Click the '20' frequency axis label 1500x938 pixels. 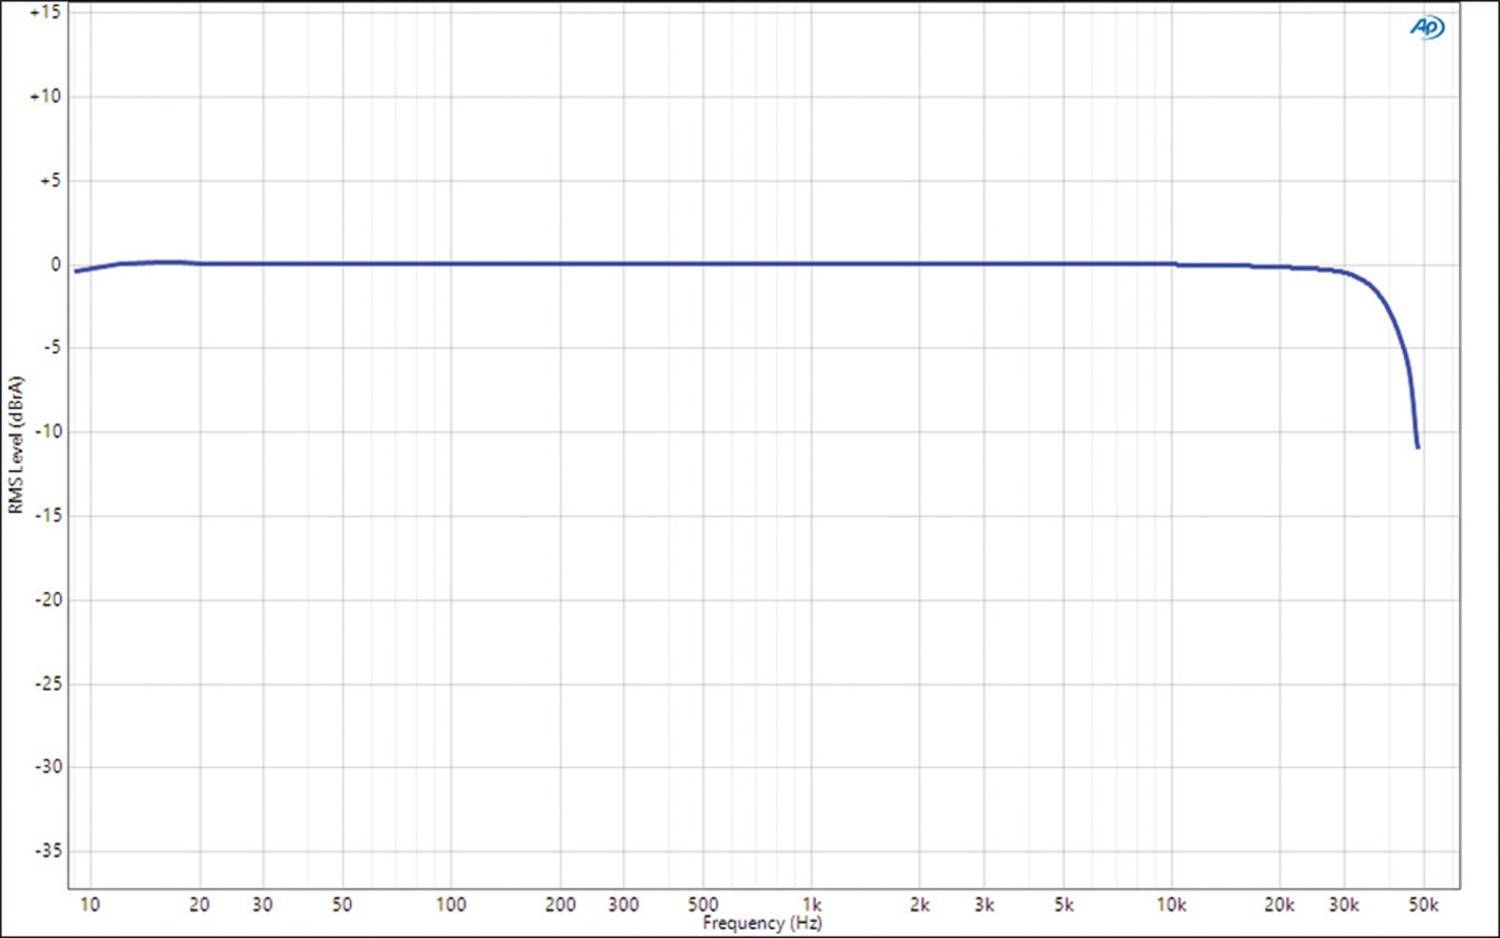click(200, 905)
